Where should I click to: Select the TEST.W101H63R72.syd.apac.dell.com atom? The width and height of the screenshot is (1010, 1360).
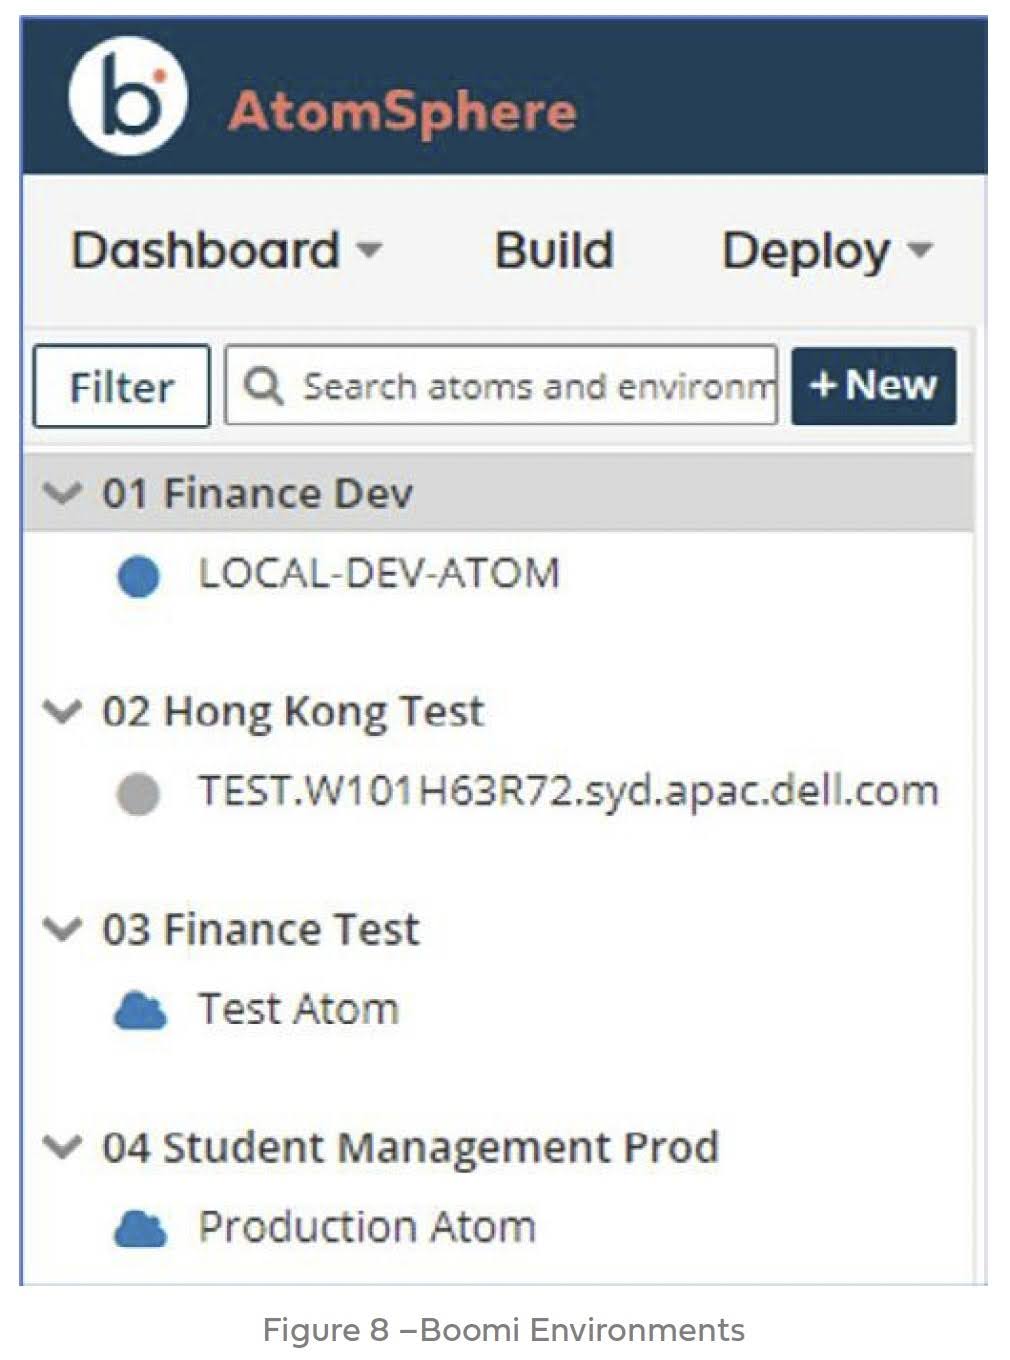567,791
